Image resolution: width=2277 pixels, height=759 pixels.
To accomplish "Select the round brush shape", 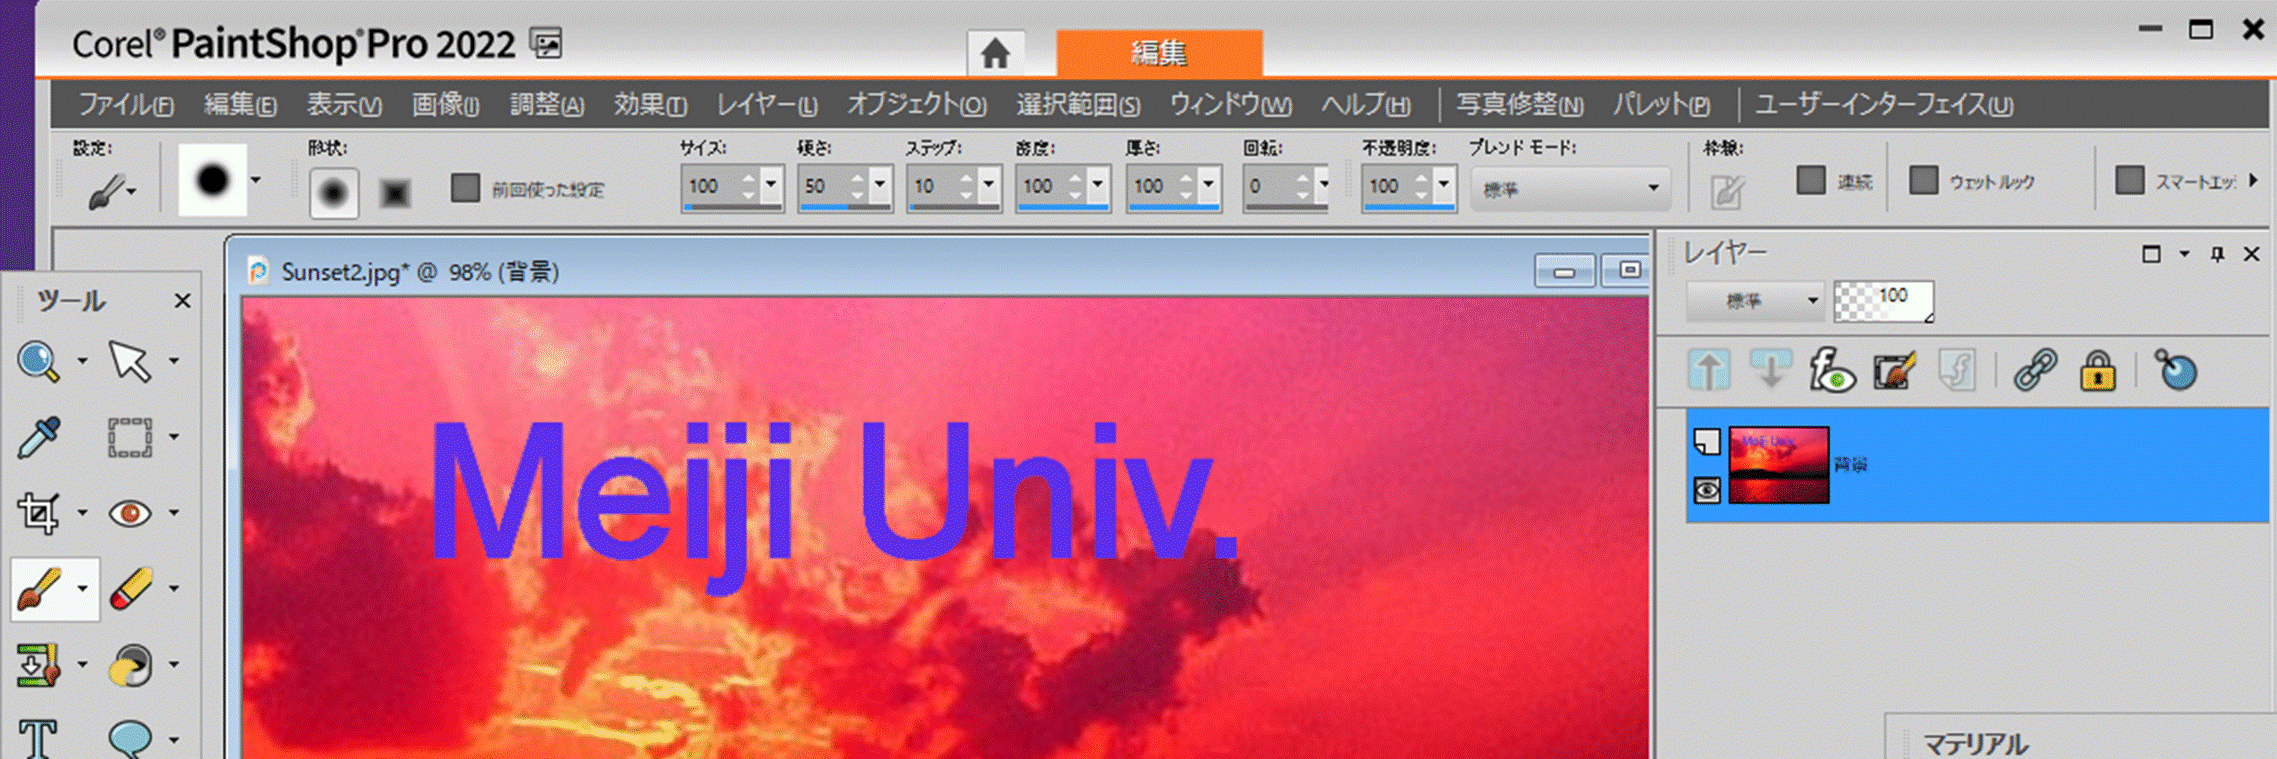I will click(333, 191).
